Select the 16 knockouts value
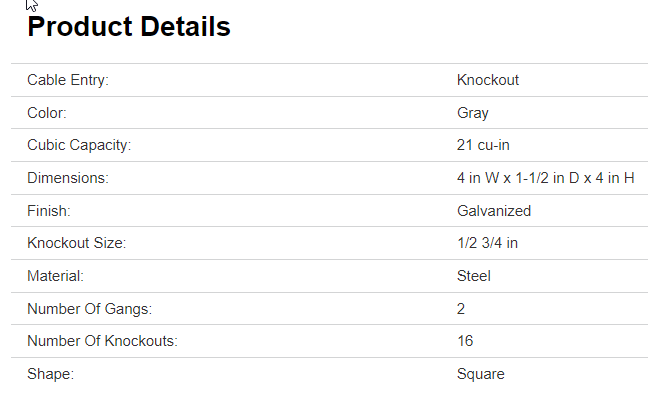Screen dimensions: 648x402 tap(465, 341)
